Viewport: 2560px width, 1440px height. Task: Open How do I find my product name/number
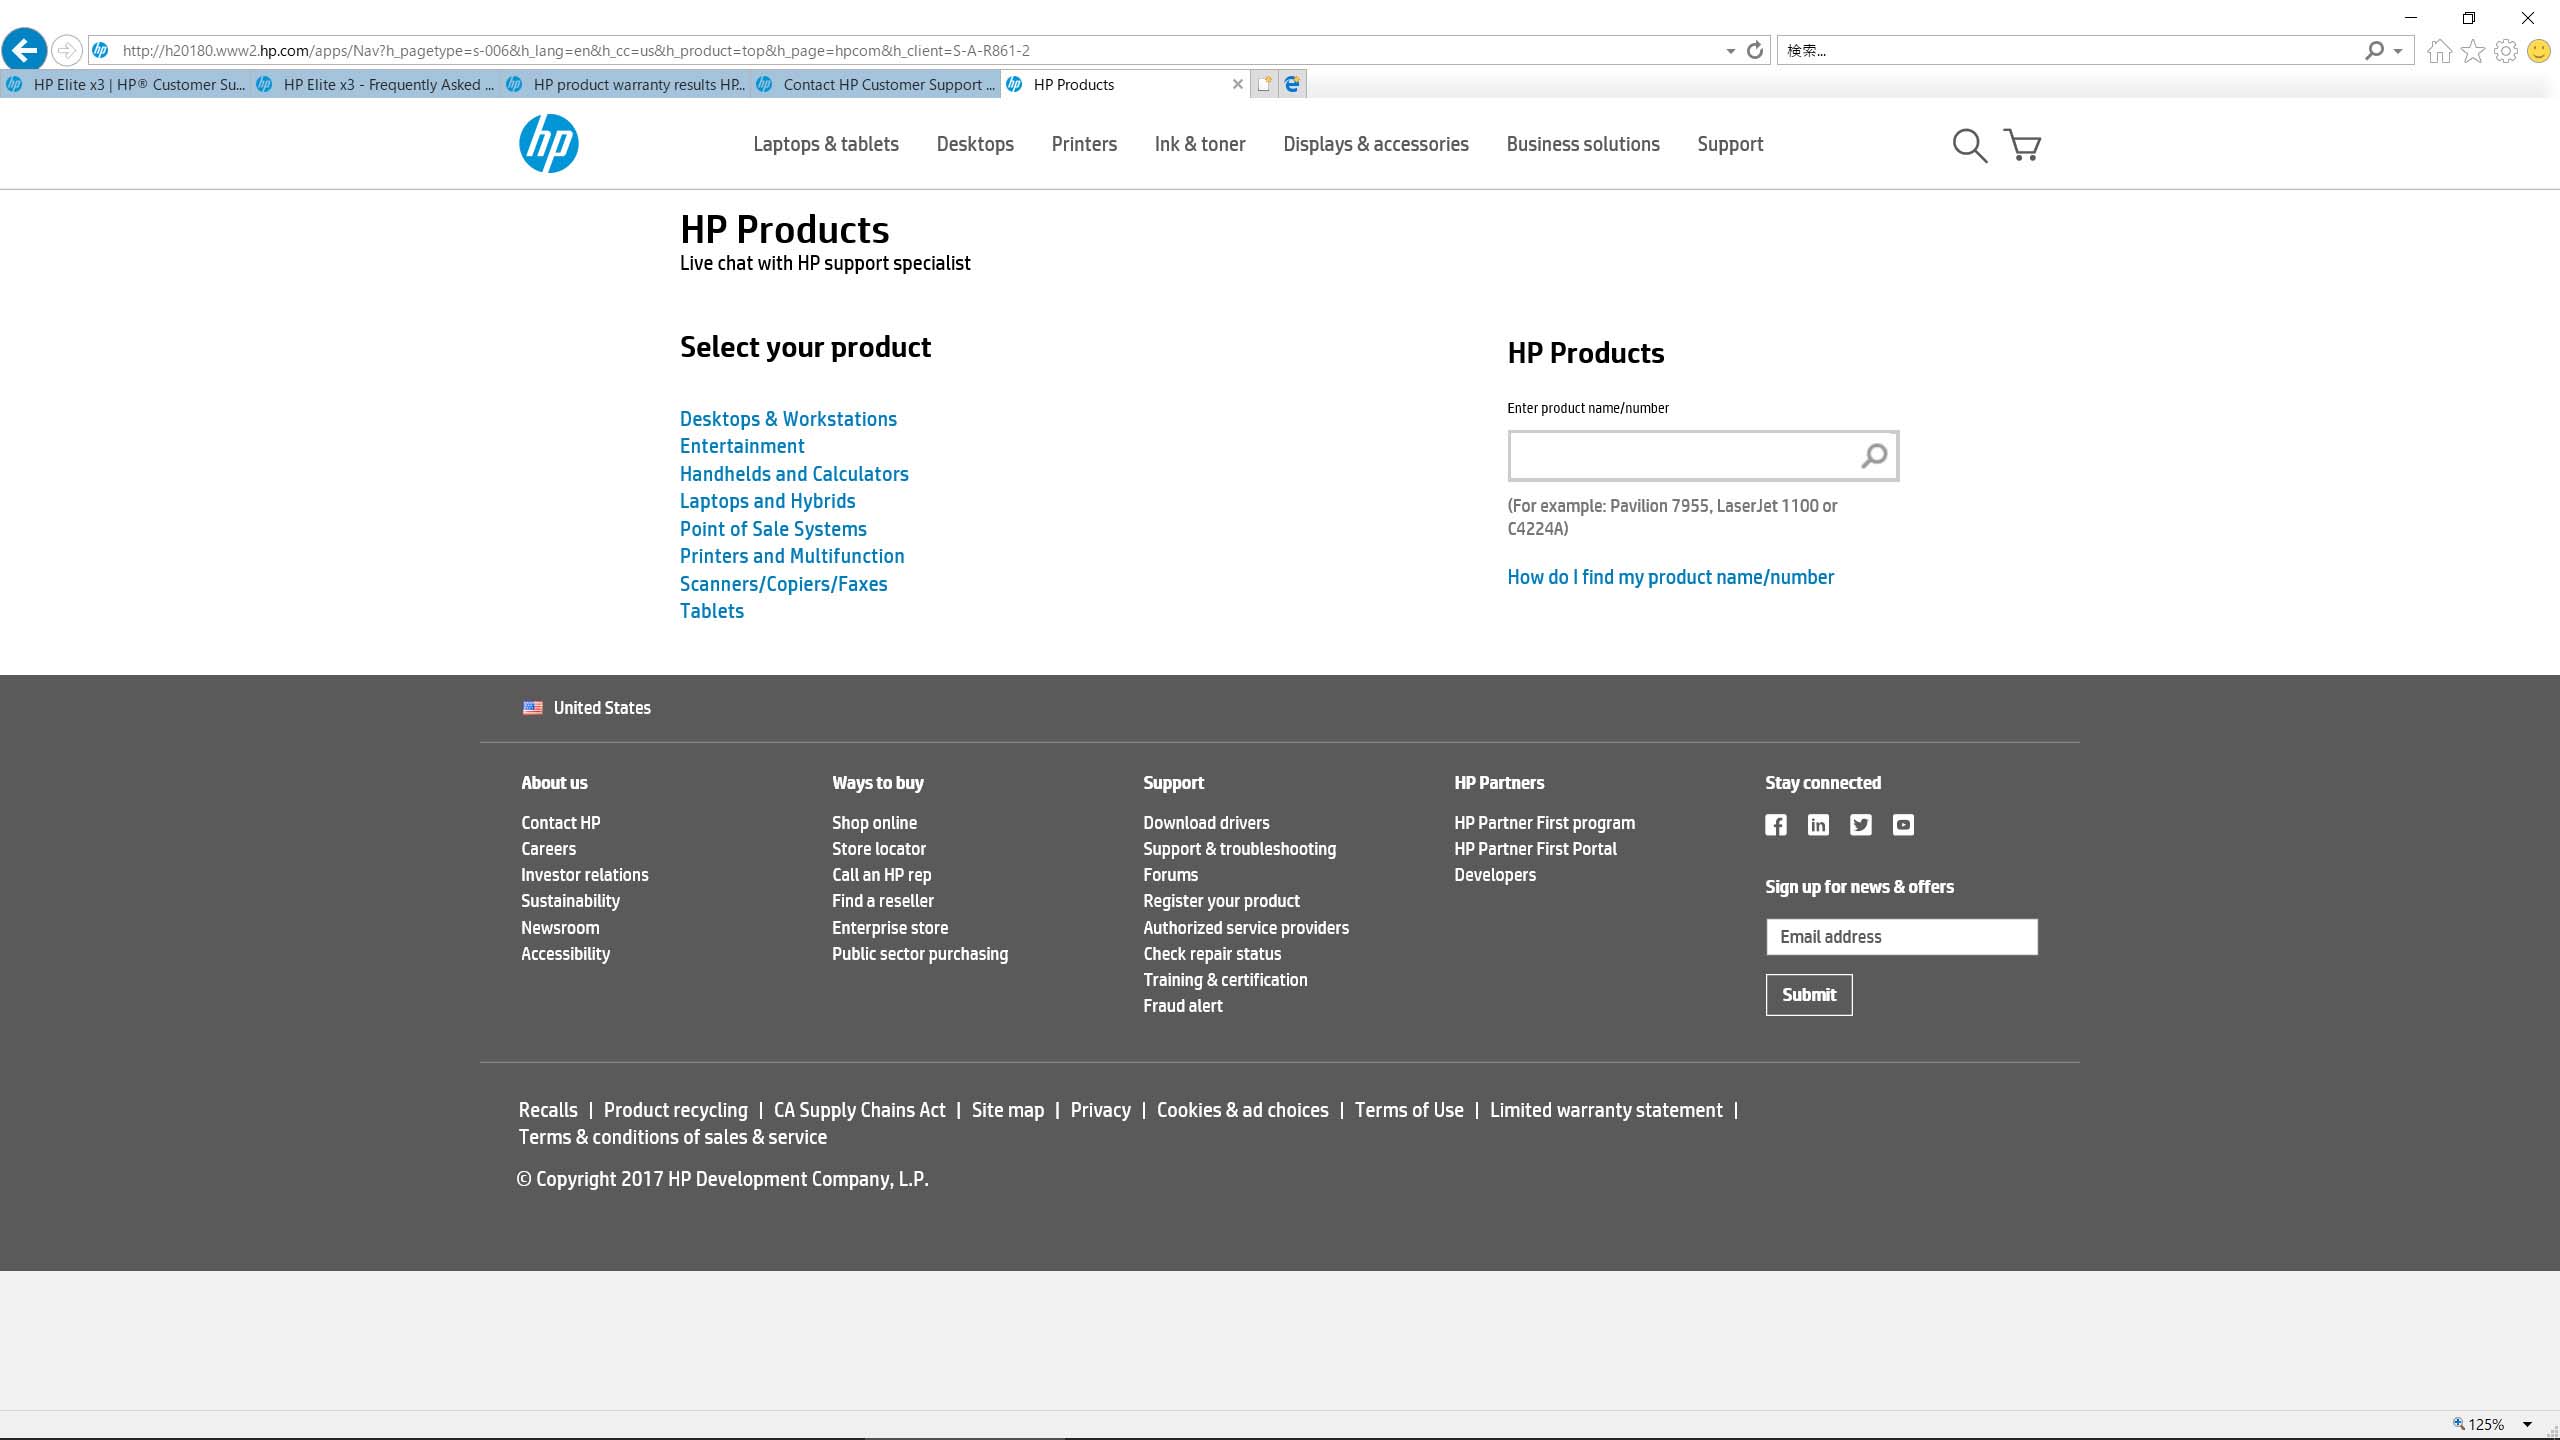1670,577
